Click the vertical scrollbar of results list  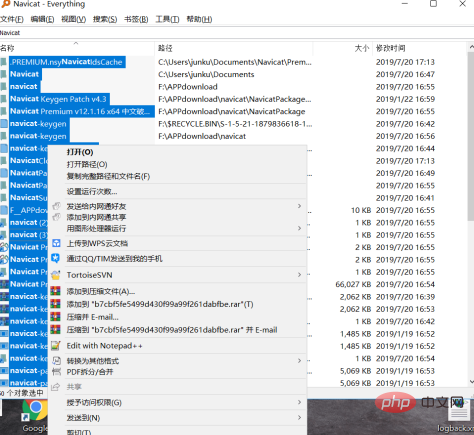click(471, 137)
